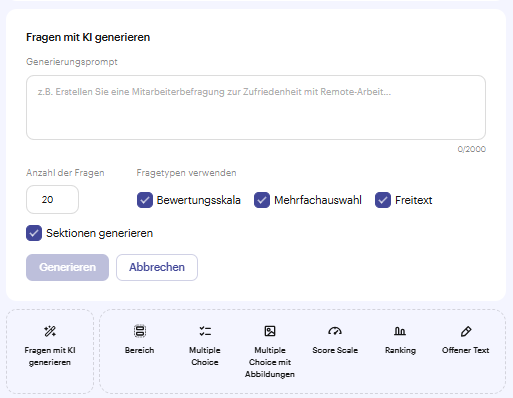Uncheck the Mehrfachauswahl checkbox
The width and height of the screenshot is (513, 398).
262,200
